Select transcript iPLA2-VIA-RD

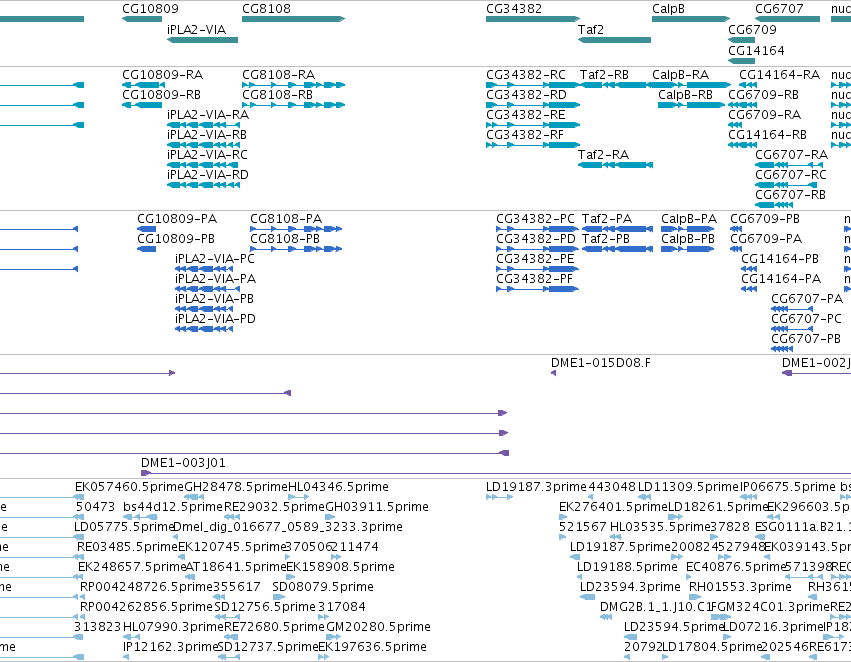(x=204, y=185)
